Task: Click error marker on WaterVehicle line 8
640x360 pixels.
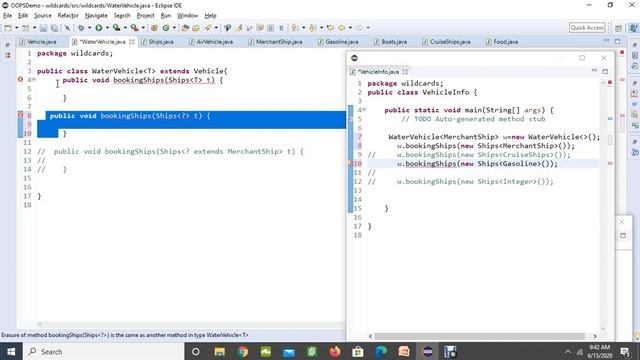Action: (x=20, y=115)
